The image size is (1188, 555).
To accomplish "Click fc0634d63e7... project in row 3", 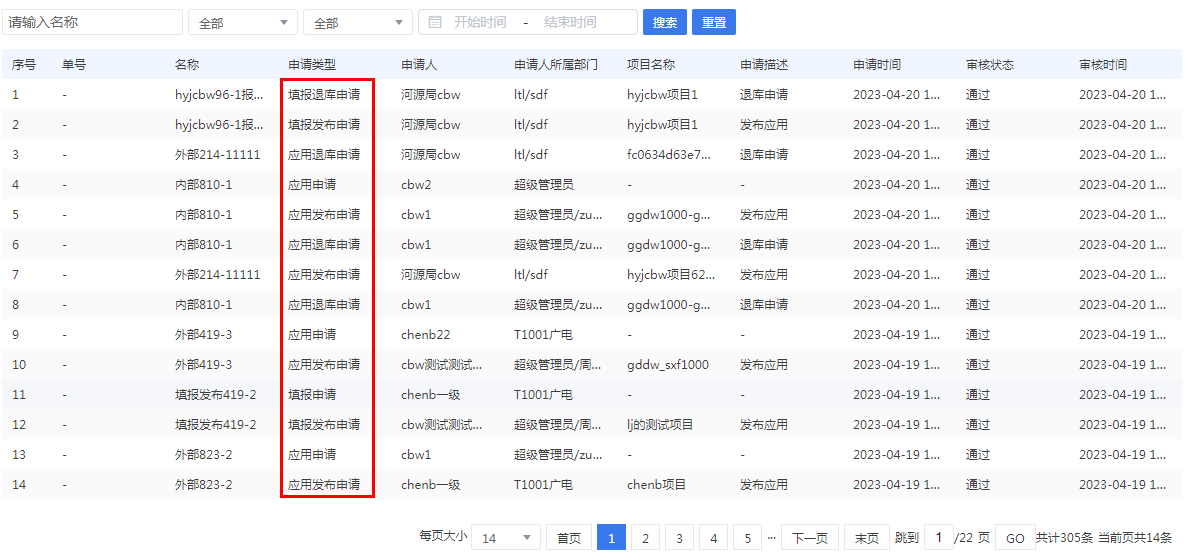I will [670, 154].
